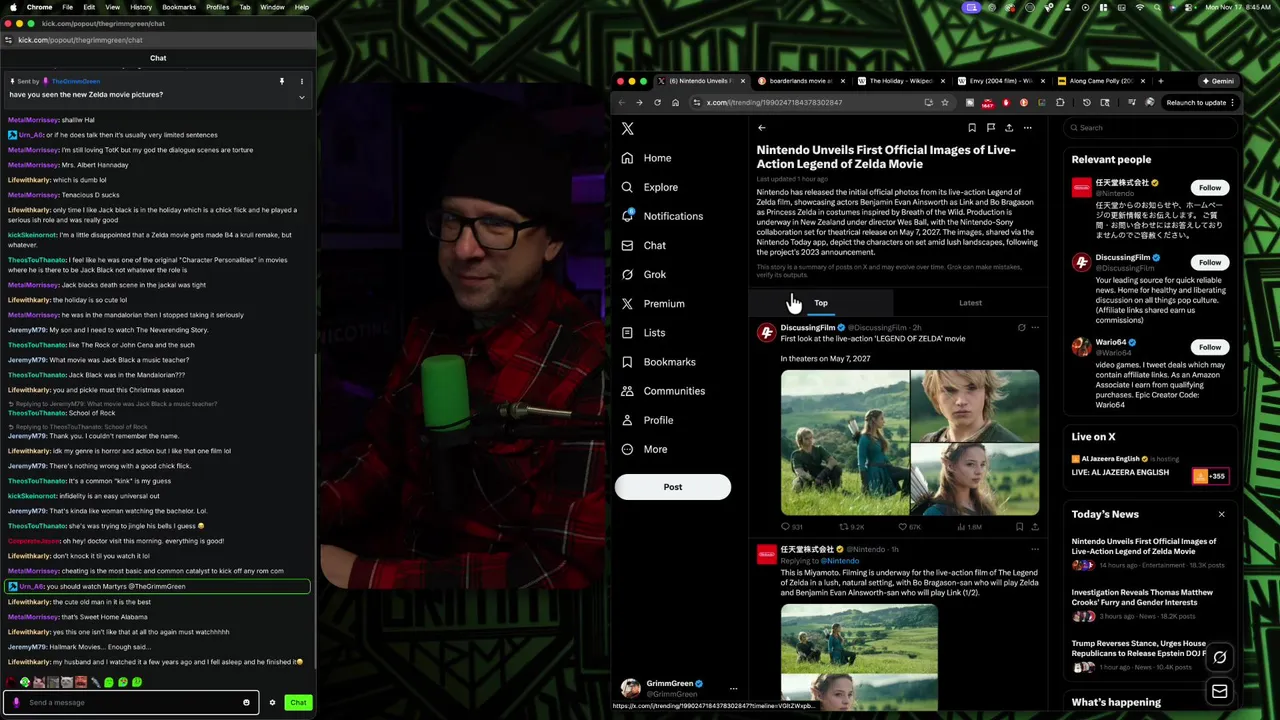Go back with the story page arrow
Screen dimensions: 1280x720
[x=761, y=128]
